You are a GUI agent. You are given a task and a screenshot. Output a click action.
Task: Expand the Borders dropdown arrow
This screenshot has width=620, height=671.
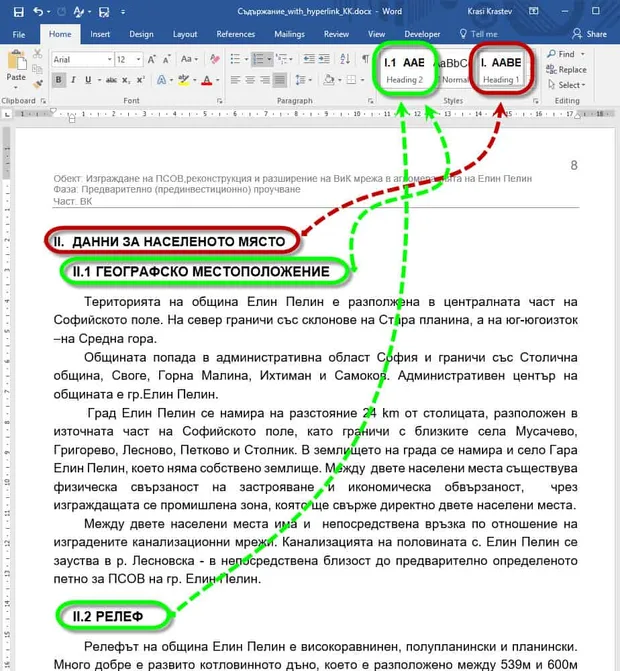362,80
